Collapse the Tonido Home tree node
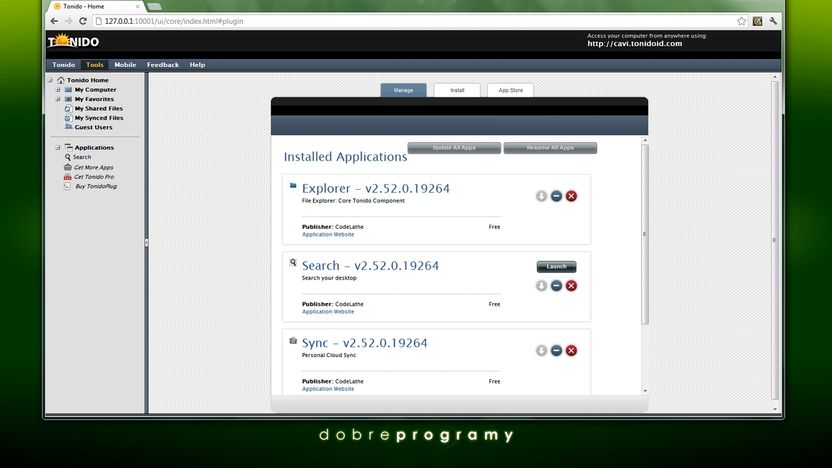Screen dimensions: 832x468 pyautogui.click(x=50, y=80)
